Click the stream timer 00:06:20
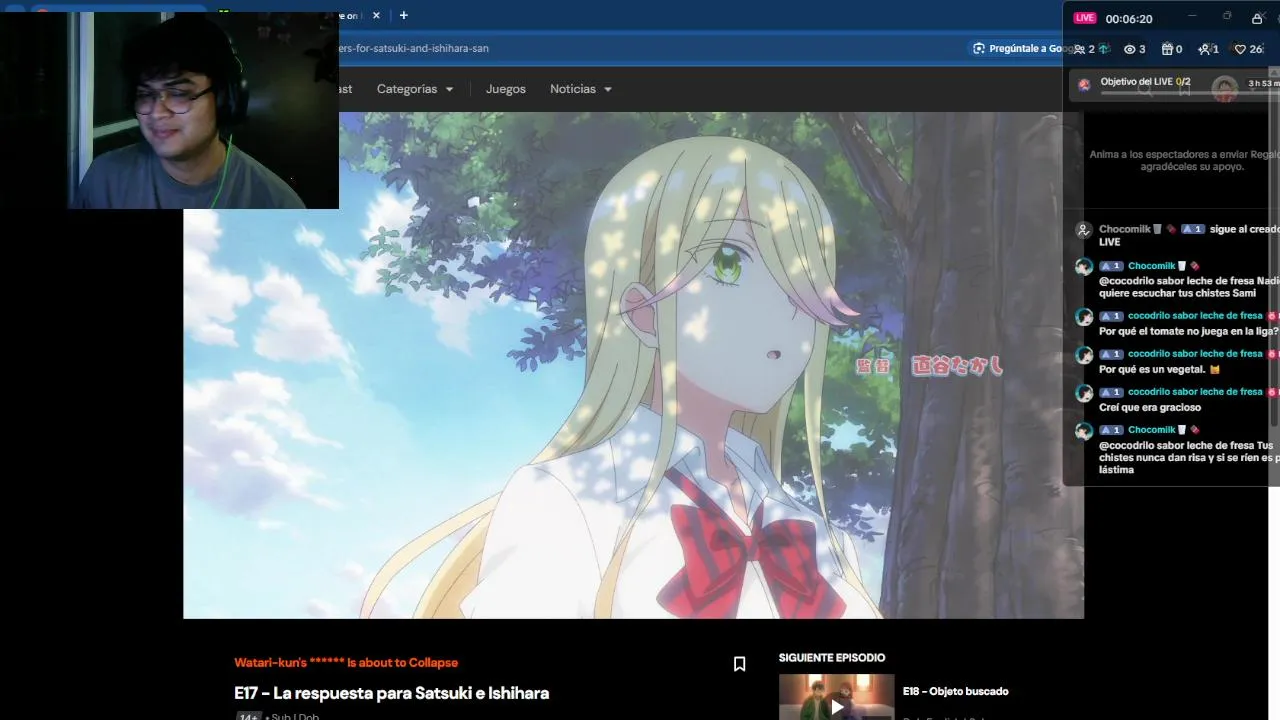Viewport: 1280px width, 720px height. pos(1129,19)
